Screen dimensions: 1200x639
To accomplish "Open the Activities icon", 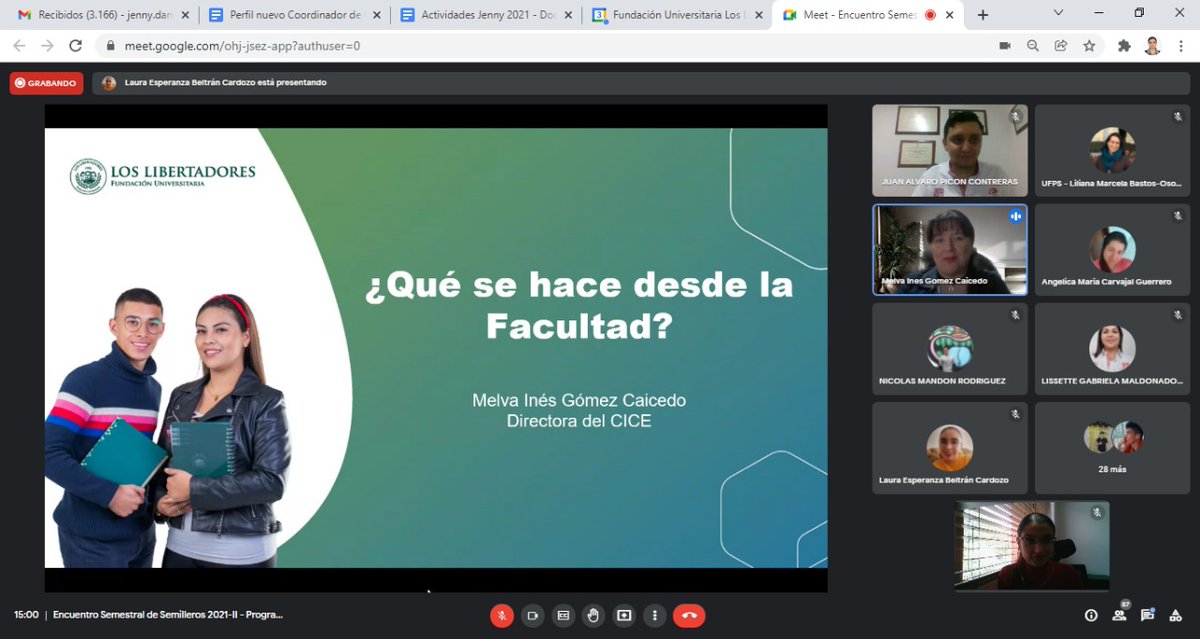I will click(1176, 615).
